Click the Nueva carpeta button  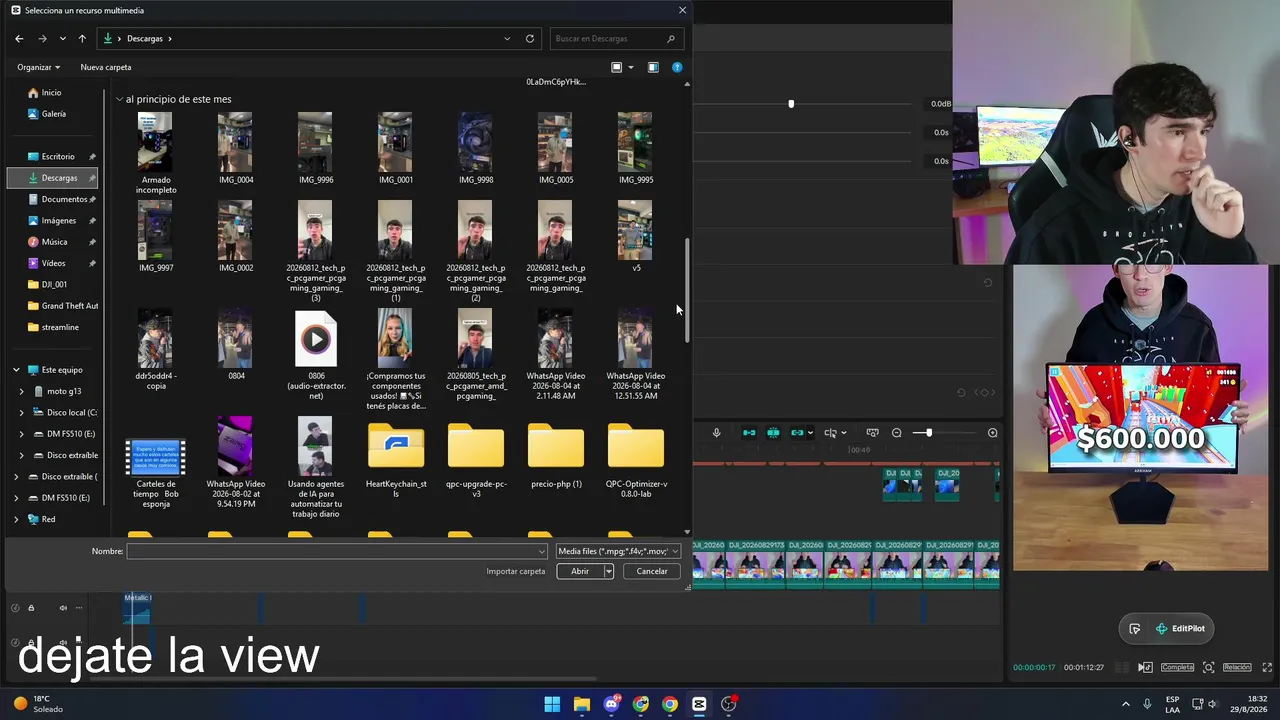[x=106, y=67]
